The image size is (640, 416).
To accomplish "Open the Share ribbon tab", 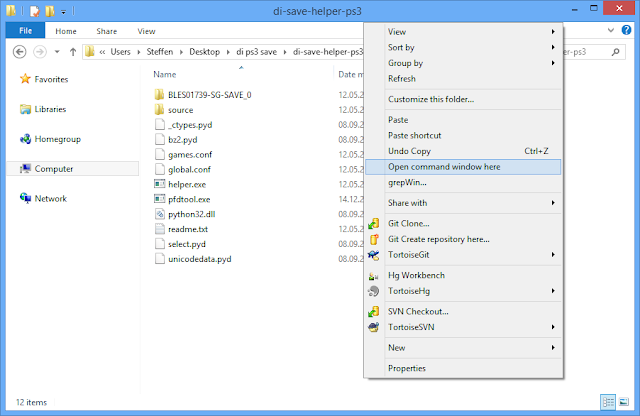I will click(106, 31).
